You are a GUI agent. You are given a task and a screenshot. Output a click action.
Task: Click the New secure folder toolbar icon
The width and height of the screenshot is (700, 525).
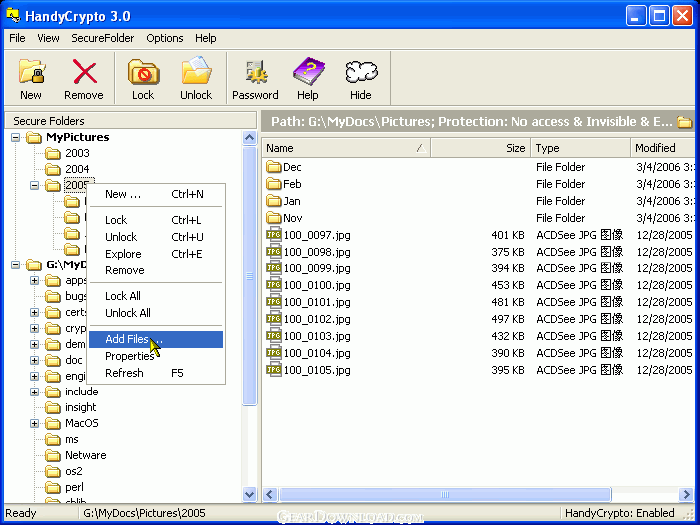(x=32, y=72)
